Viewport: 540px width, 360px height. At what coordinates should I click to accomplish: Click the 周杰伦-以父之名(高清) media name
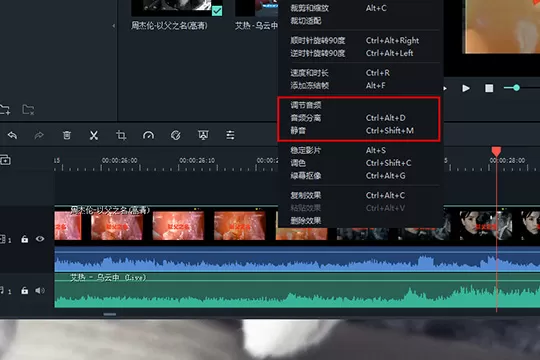pyautogui.click(x=169, y=26)
